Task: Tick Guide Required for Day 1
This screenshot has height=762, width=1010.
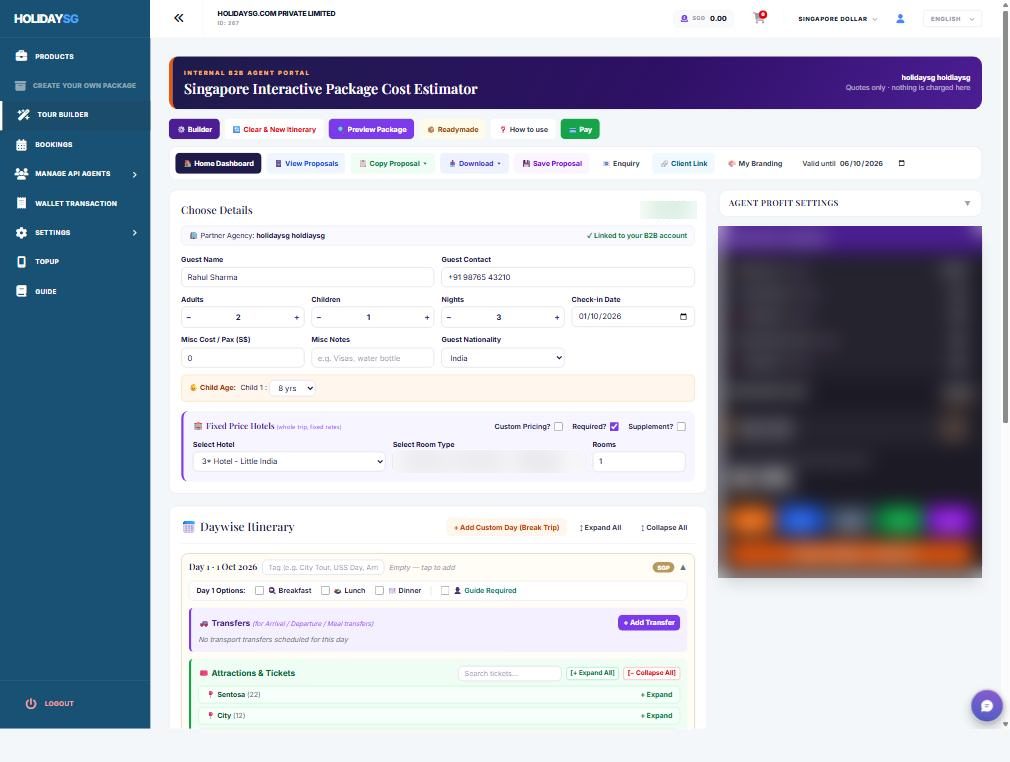Action: coord(445,591)
